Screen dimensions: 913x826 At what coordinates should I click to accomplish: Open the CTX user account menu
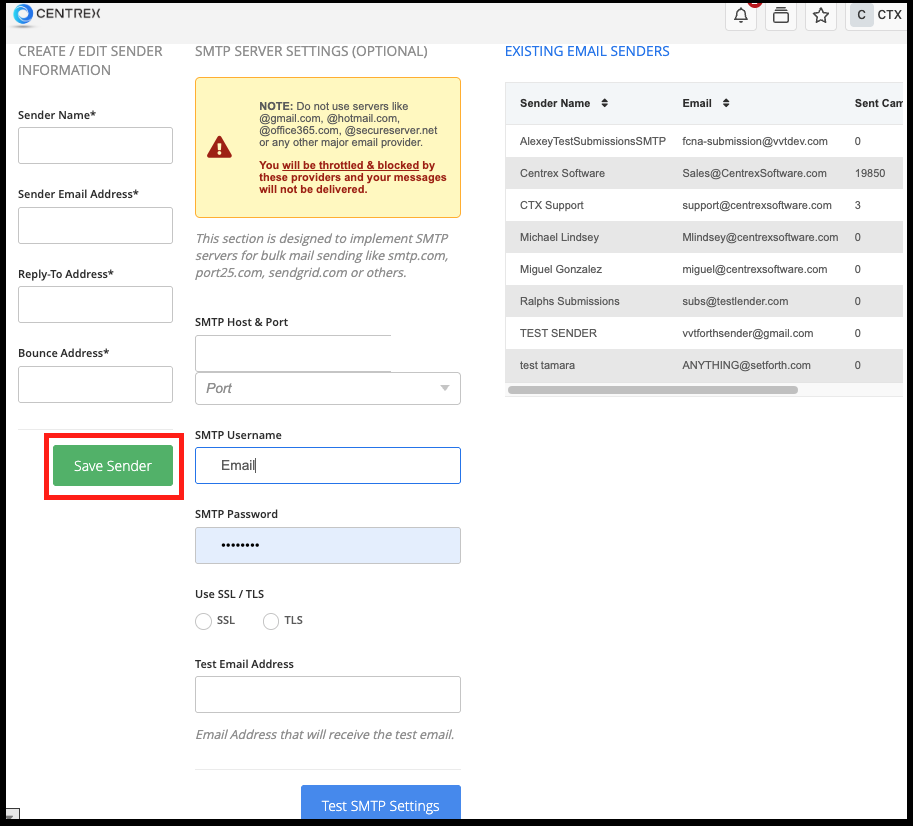point(876,15)
